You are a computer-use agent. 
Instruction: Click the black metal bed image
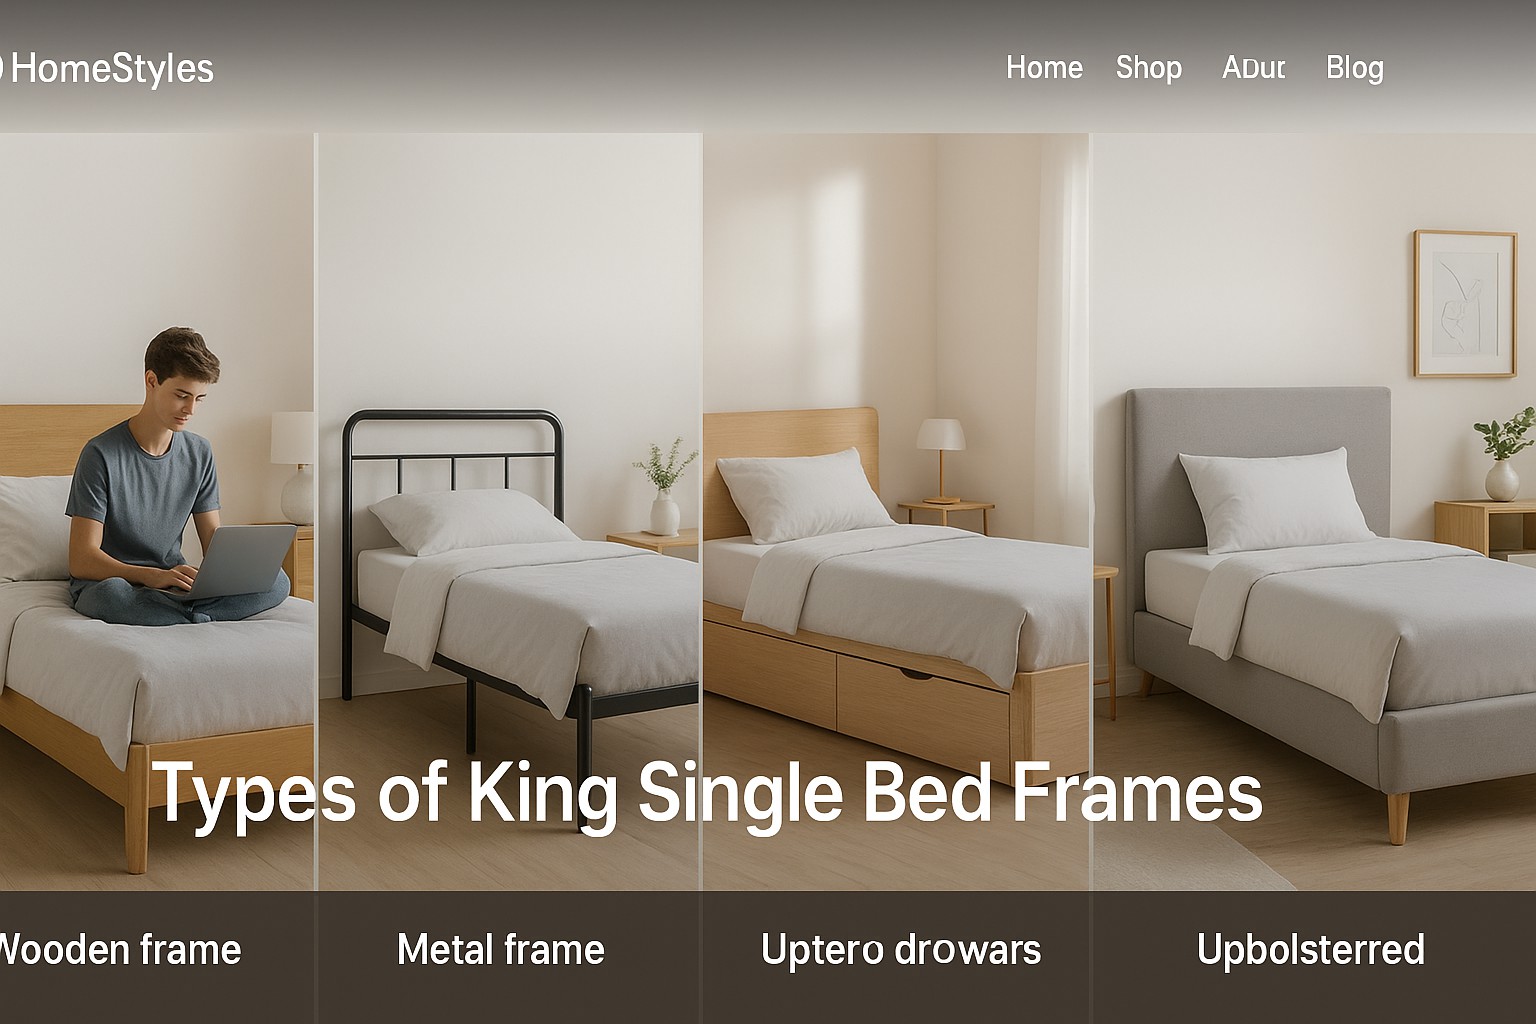(509, 511)
